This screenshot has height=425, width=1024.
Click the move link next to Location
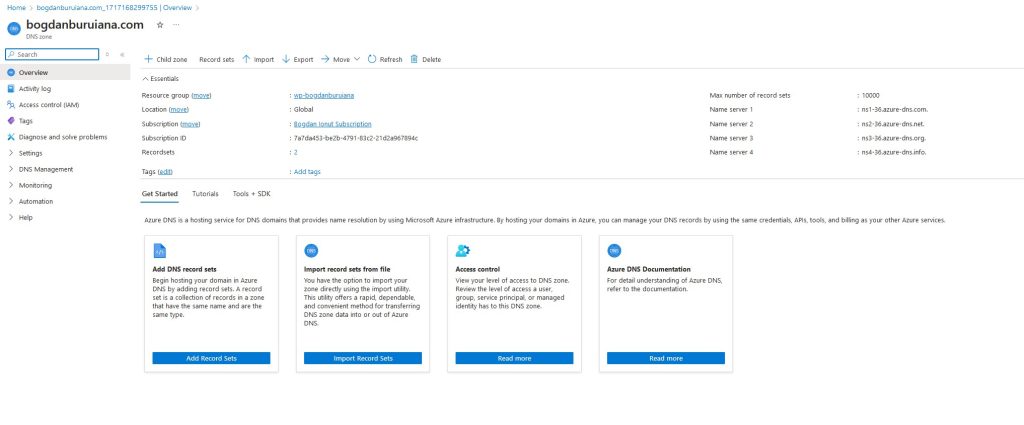(179, 110)
